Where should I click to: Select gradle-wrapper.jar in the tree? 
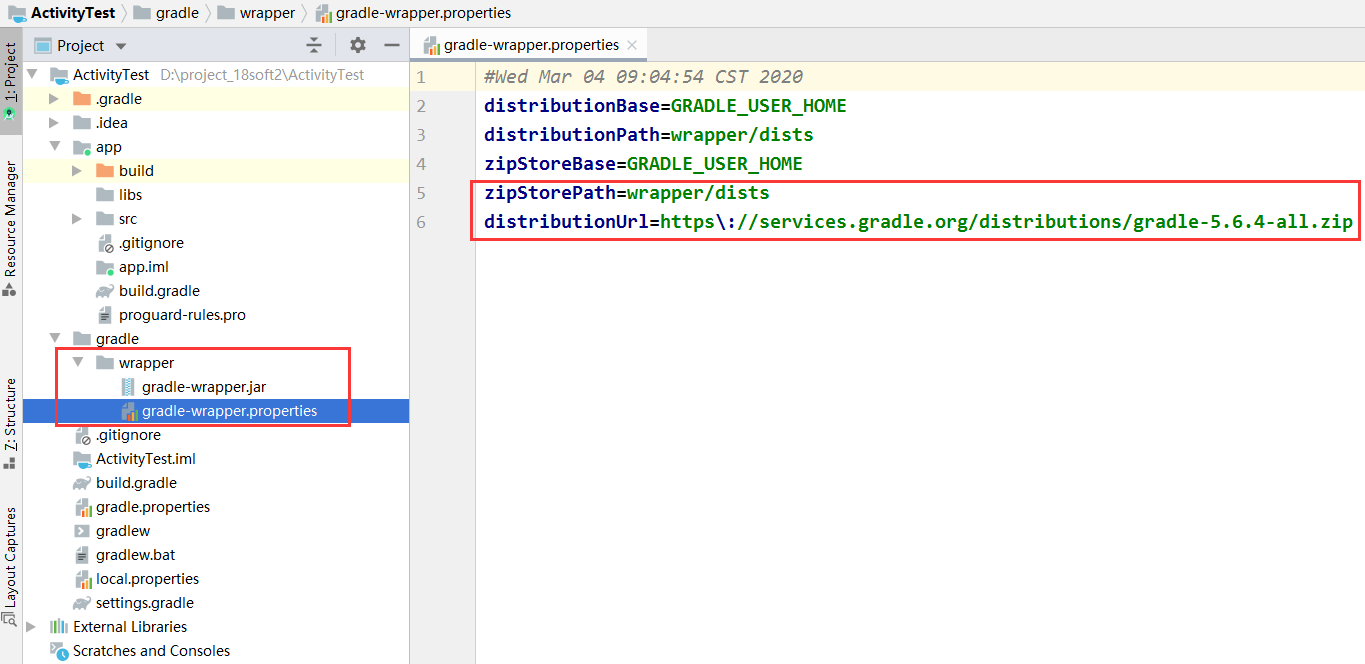216,387
